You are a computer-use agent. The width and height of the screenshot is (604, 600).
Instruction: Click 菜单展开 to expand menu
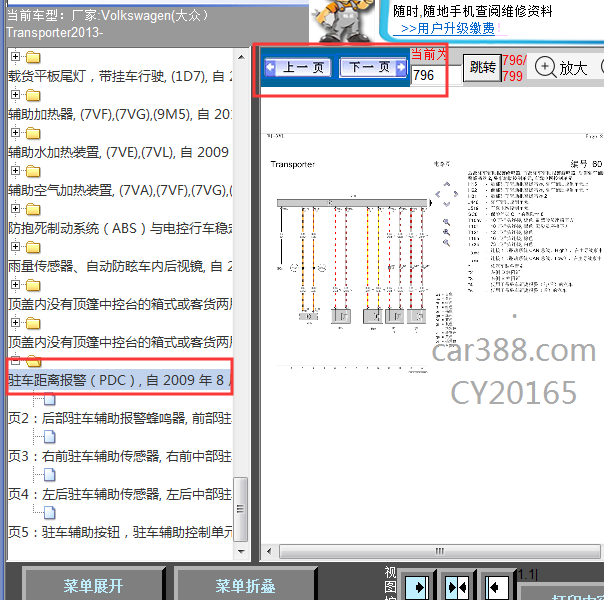coord(93,586)
